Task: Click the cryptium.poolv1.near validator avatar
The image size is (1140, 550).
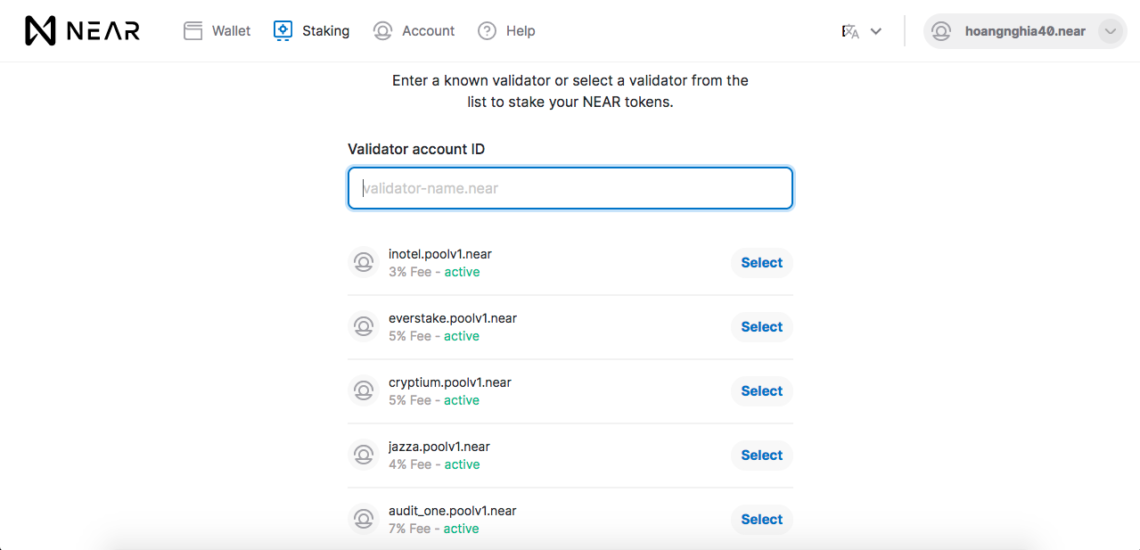Action: coord(363,391)
